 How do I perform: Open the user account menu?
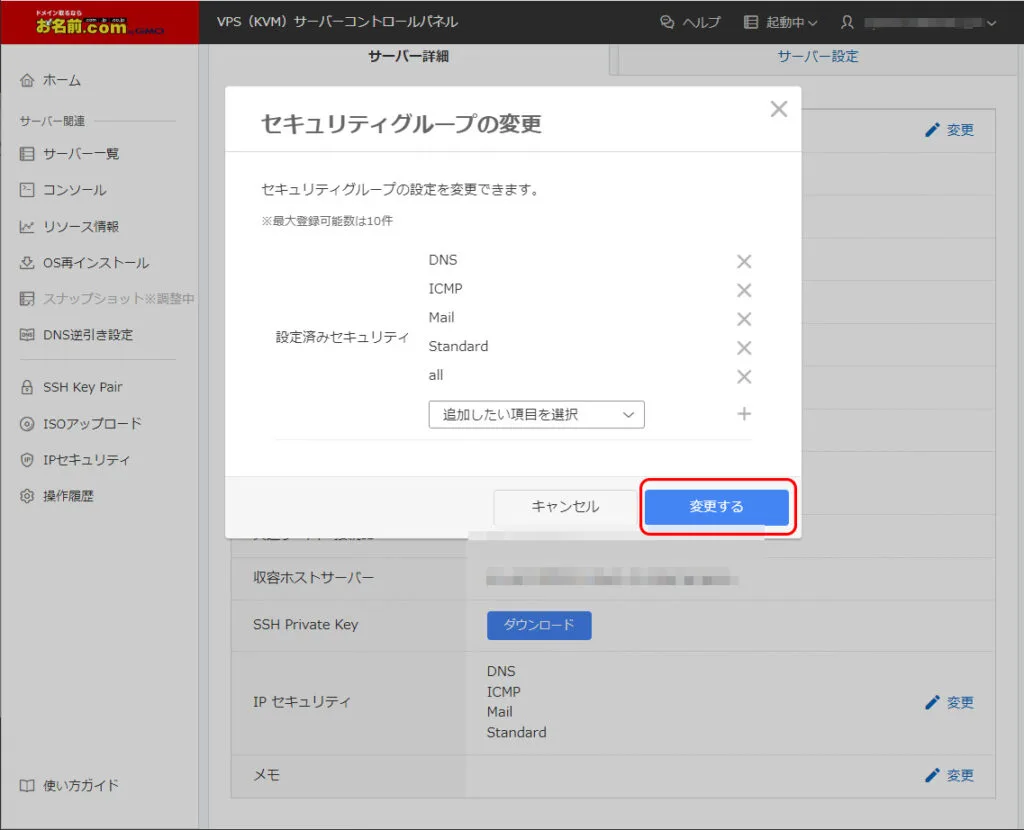click(918, 22)
